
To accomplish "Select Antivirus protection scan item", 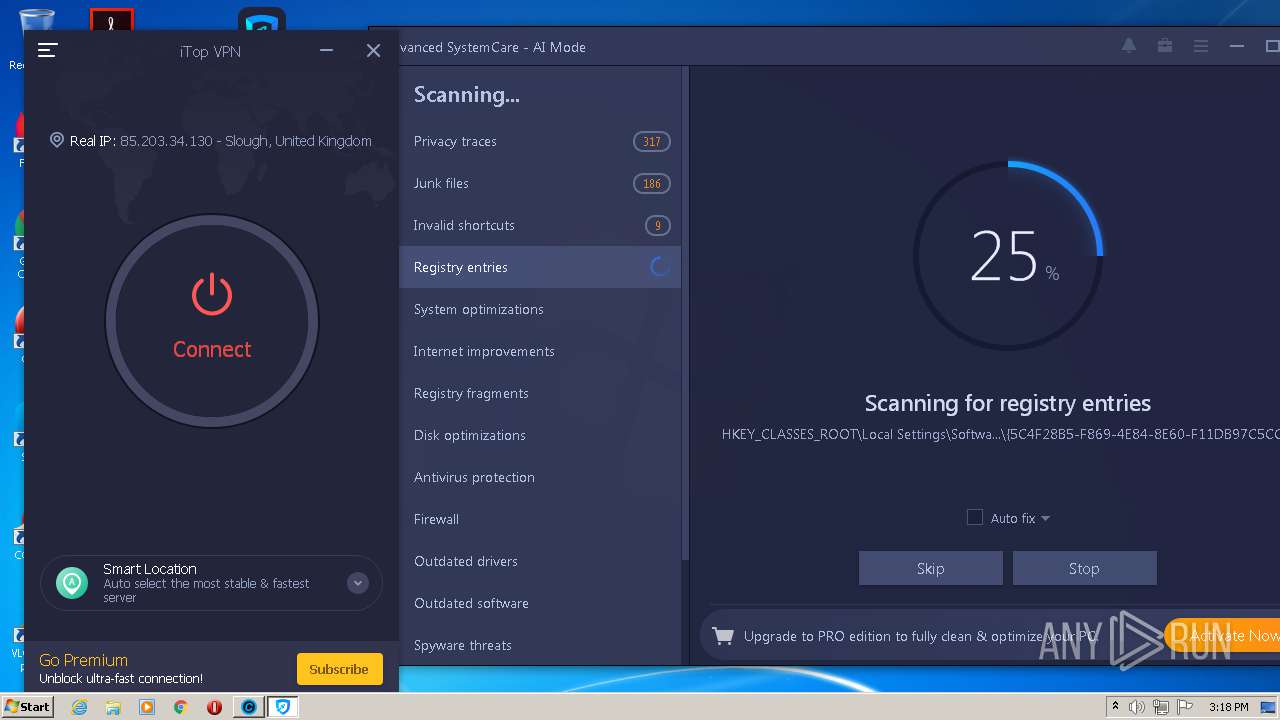I will 540,477.
